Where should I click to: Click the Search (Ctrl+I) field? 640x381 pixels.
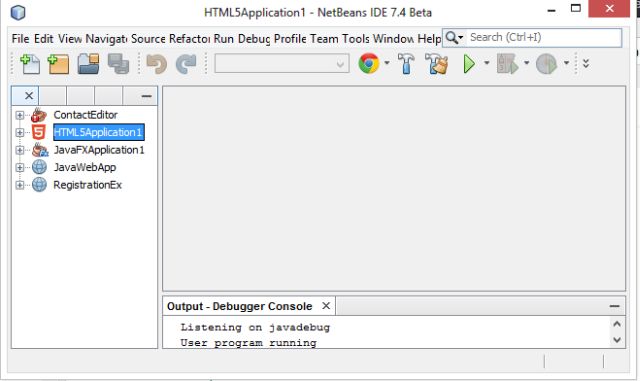coord(544,38)
